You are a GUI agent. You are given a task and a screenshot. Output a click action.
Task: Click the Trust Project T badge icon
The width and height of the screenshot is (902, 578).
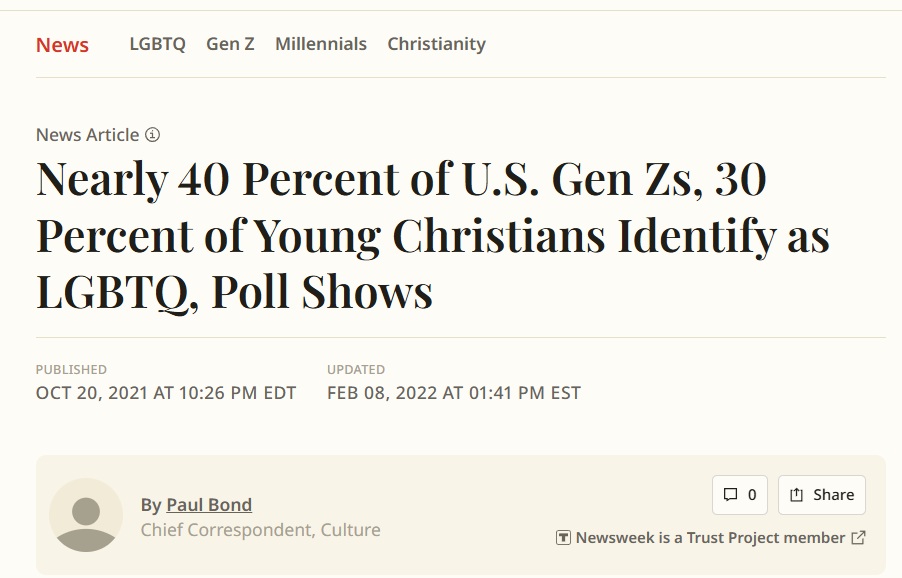click(563, 538)
